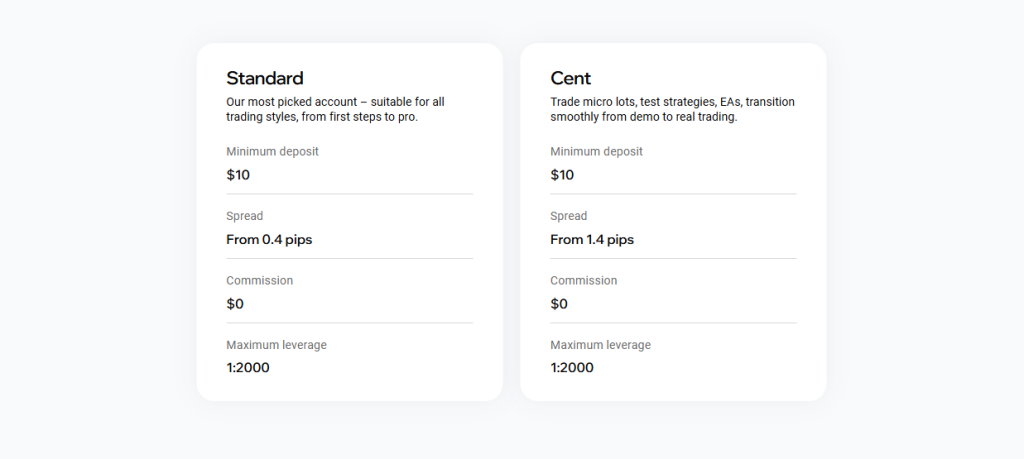Click the From 1.4 pips value
This screenshot has width=1024, height=459.
coord(592,240)
